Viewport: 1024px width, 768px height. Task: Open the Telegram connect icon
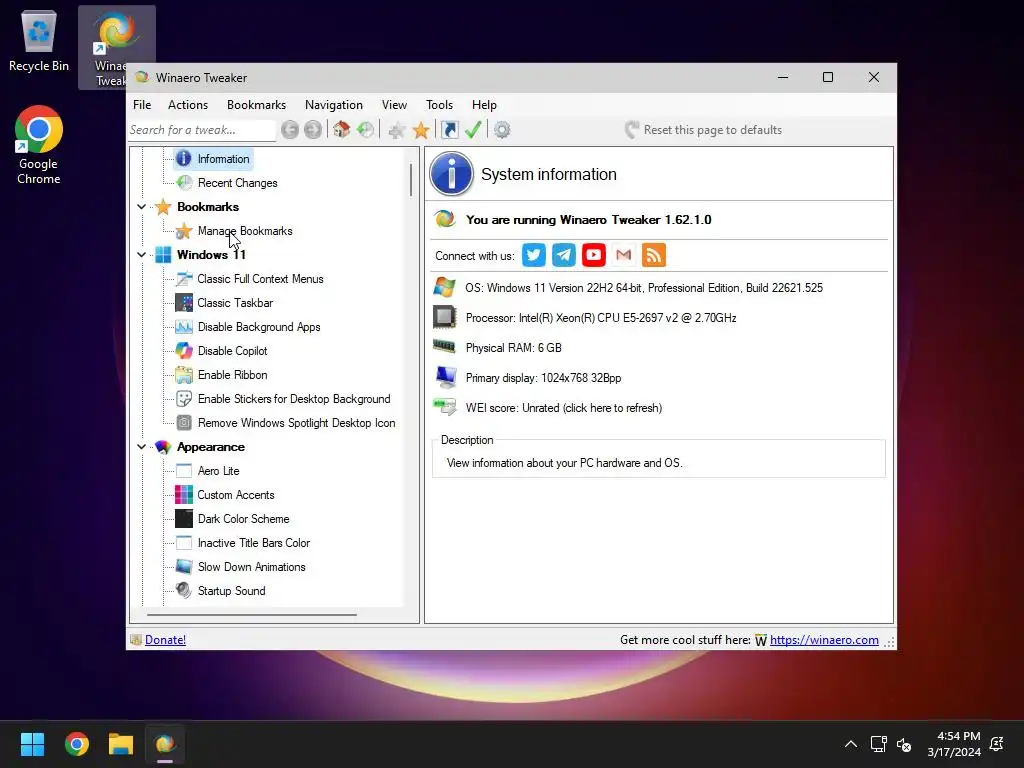(x=564, y=255)
